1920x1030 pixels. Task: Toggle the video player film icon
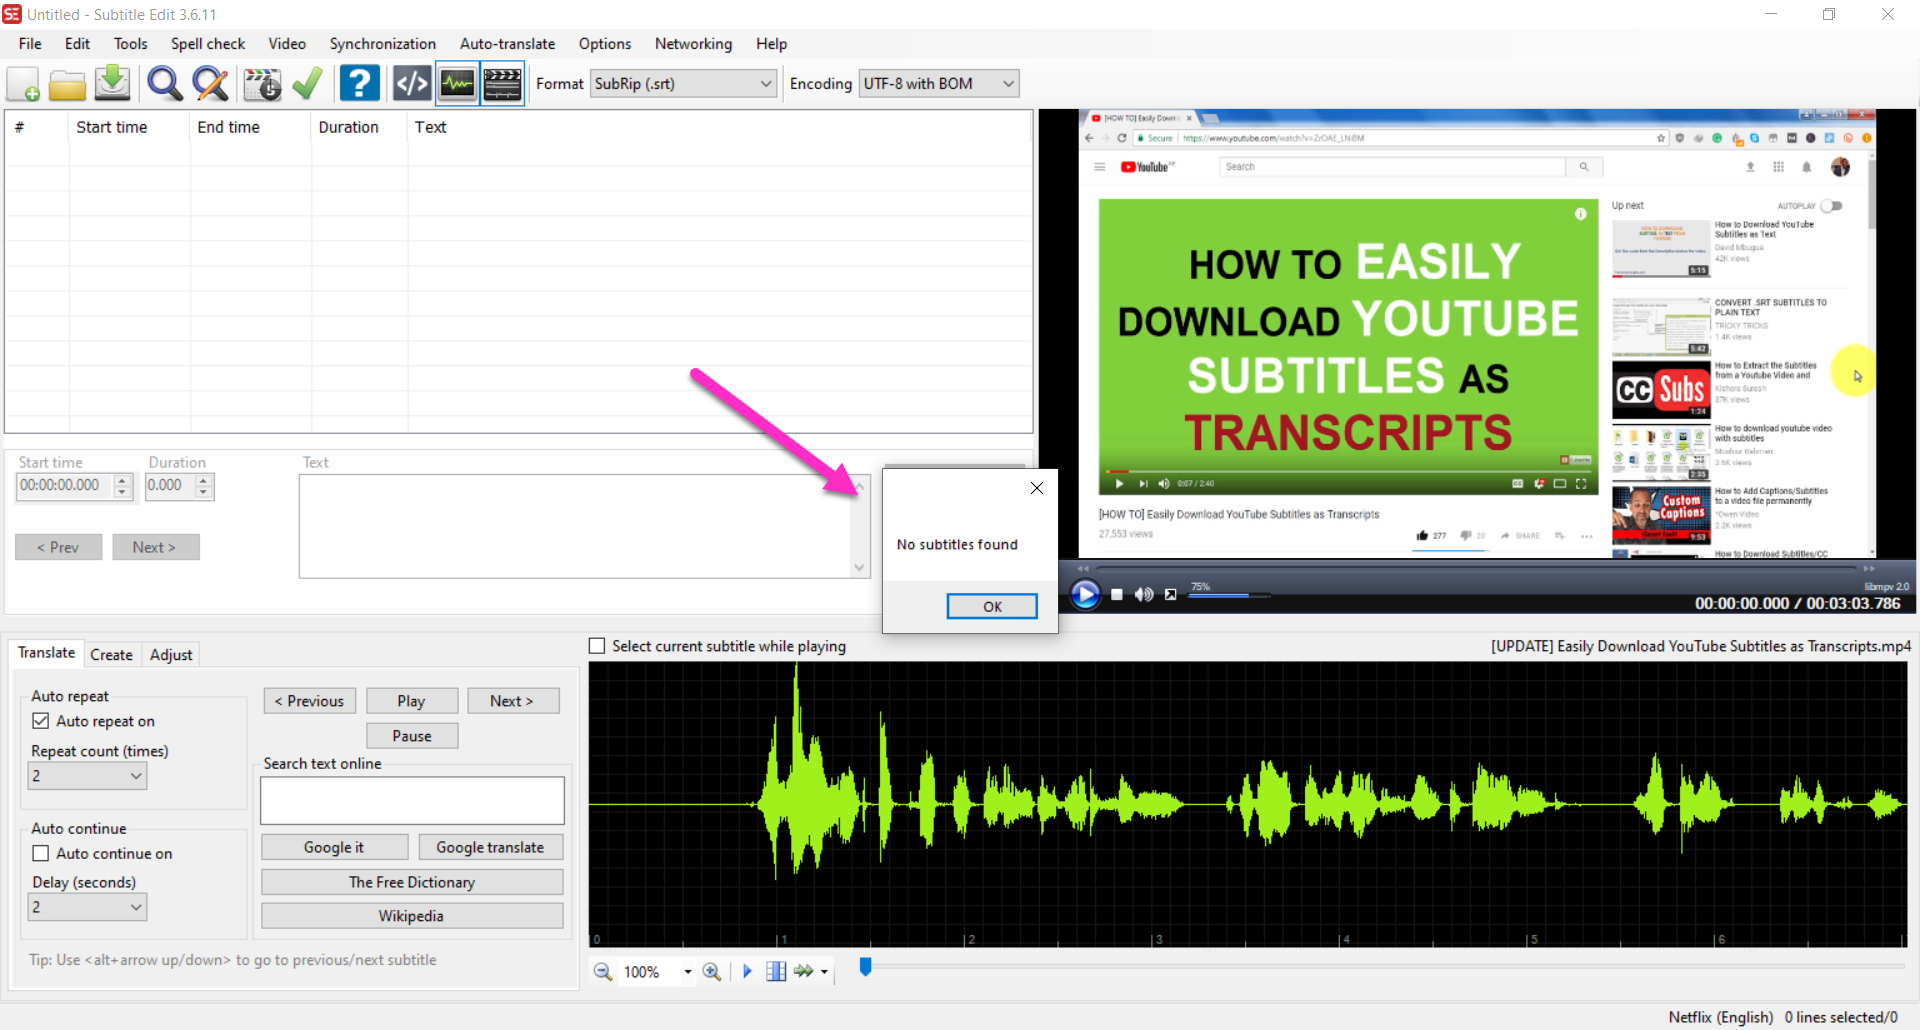pos(502,84)
